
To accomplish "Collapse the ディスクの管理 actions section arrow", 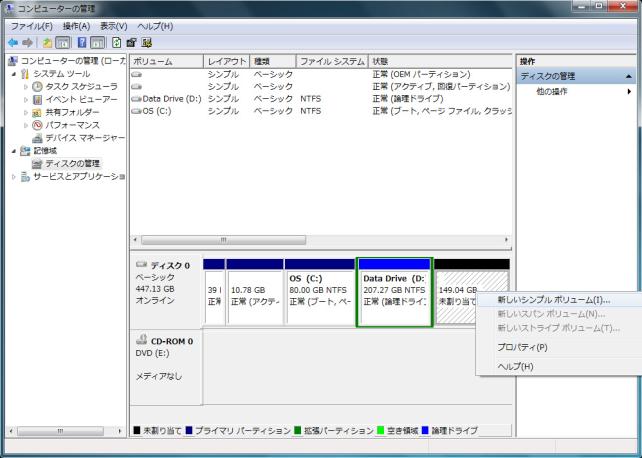I will [x=628, y=76].
